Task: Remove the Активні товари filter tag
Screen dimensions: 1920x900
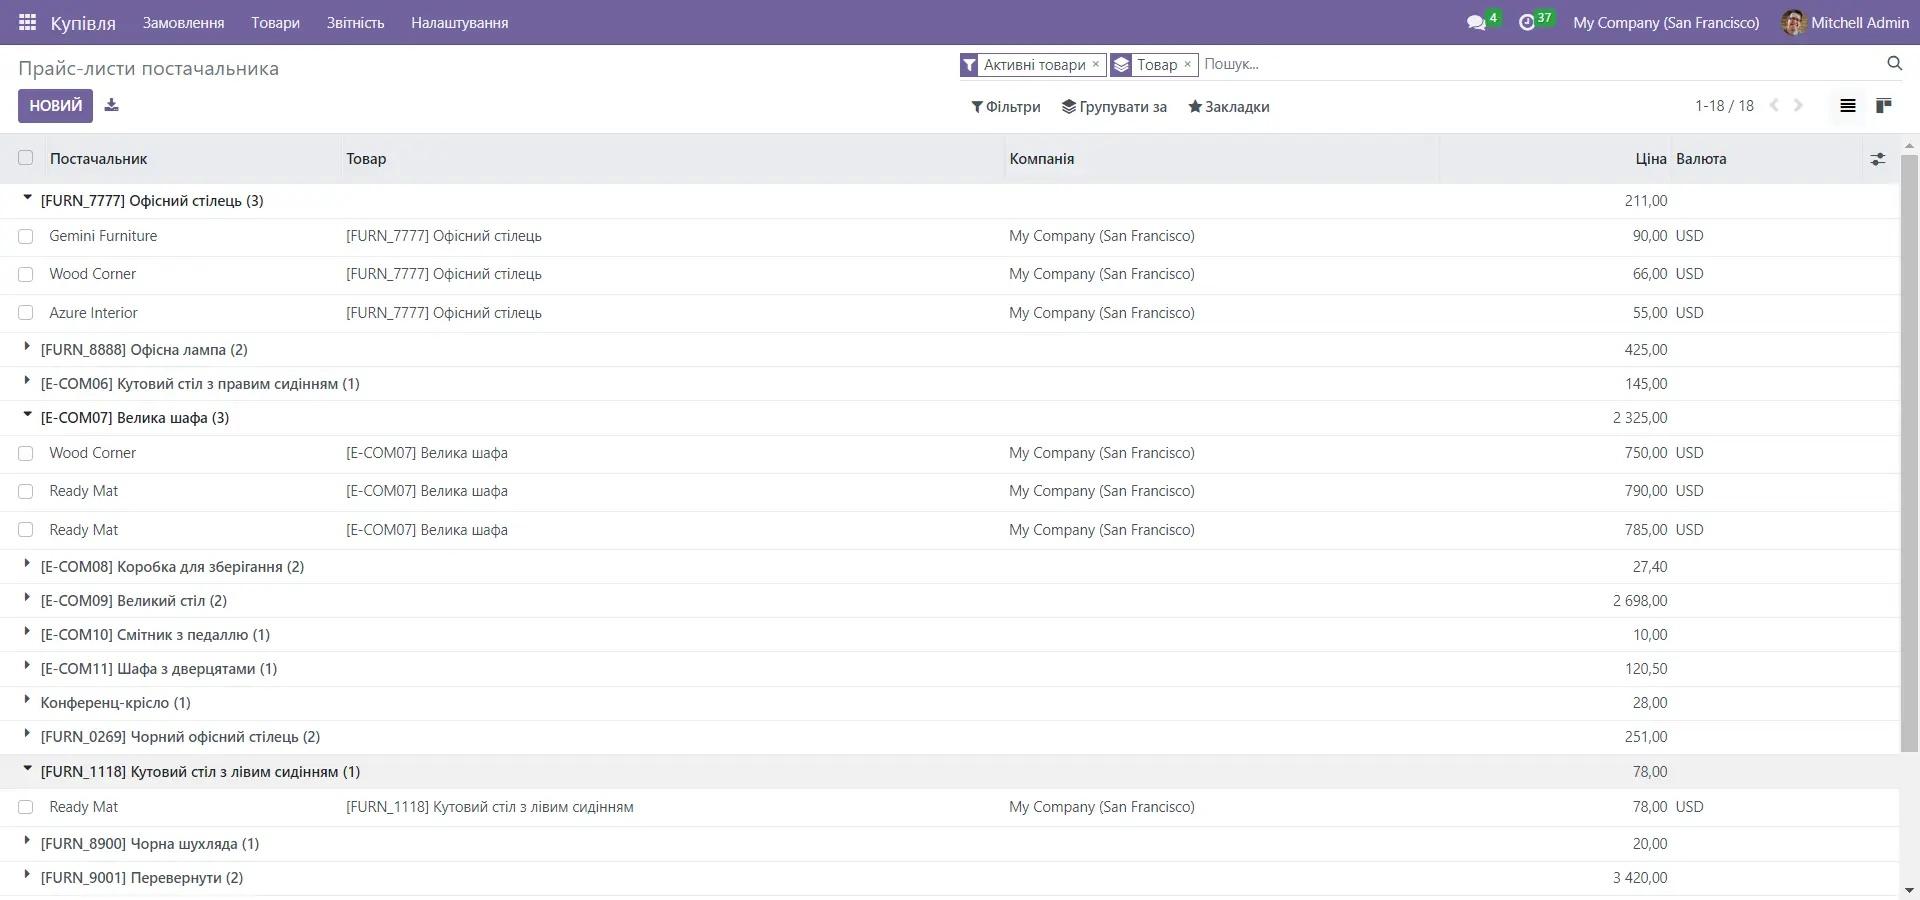Action: [x=1095, y=64]
